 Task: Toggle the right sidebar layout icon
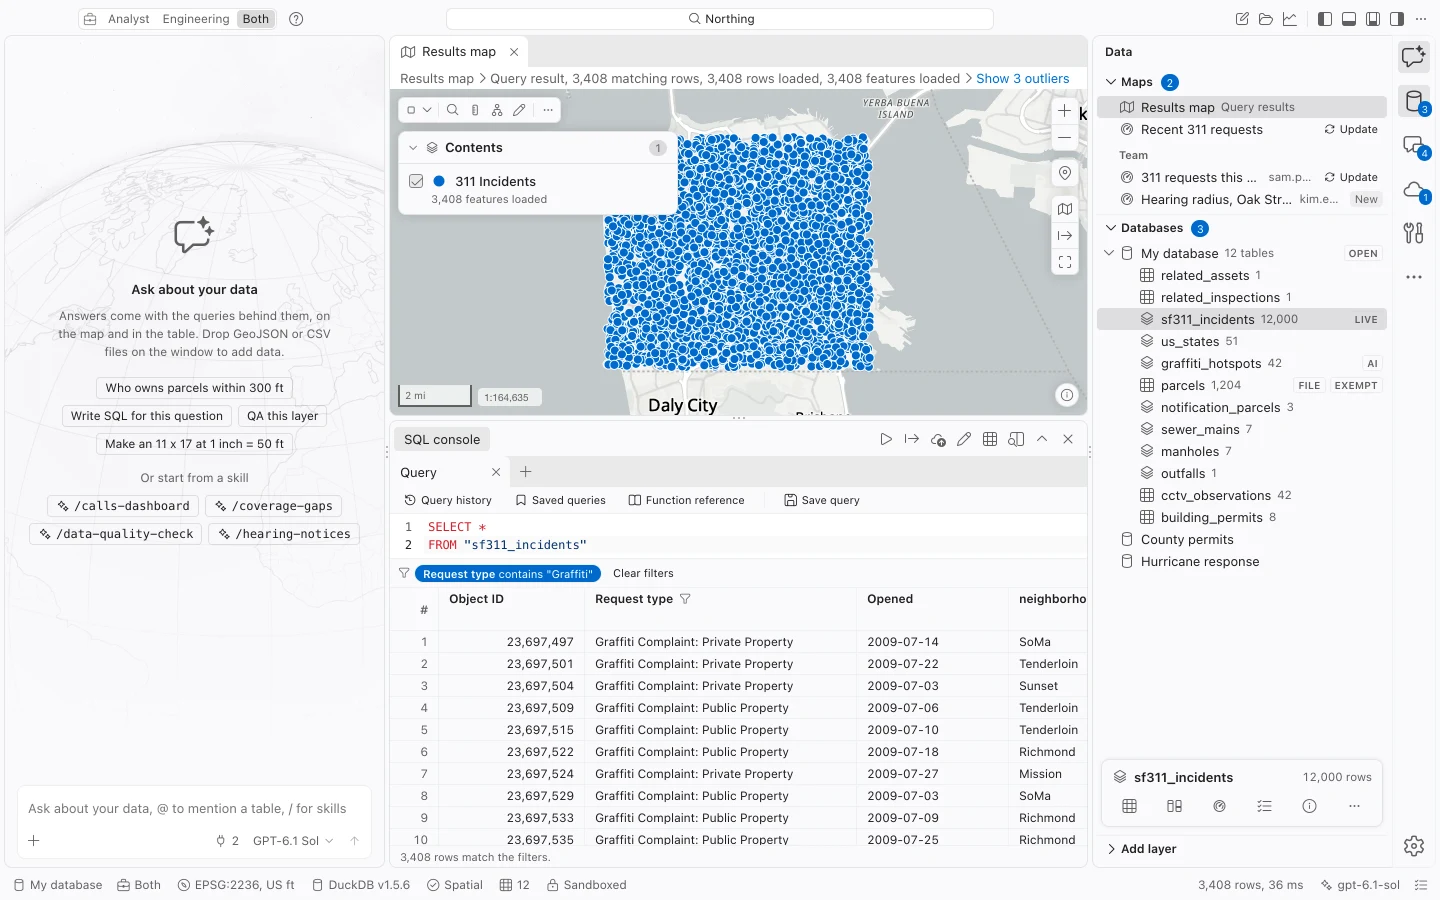(x=1397, y=19)
